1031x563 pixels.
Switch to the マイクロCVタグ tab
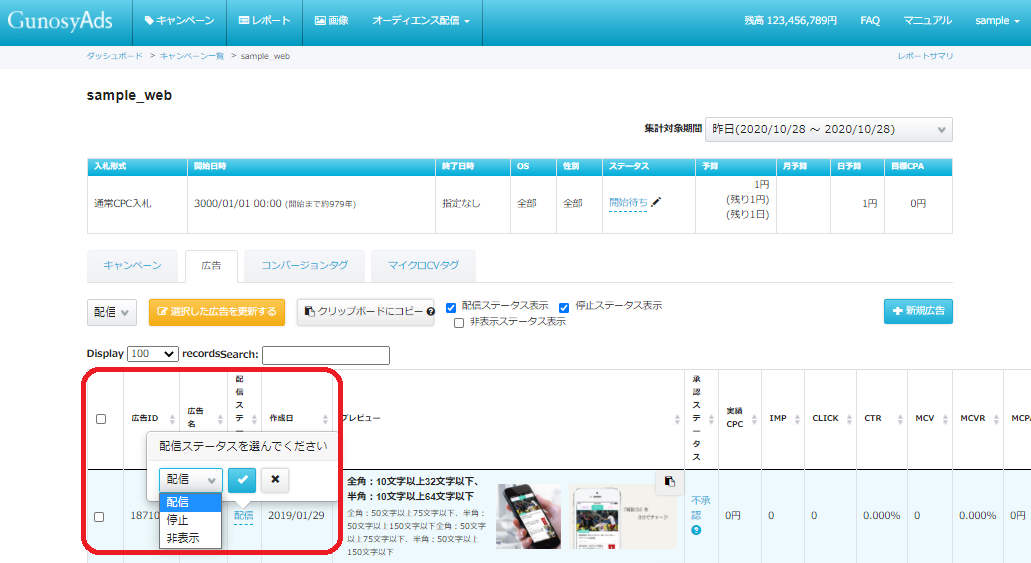(423, 266)
